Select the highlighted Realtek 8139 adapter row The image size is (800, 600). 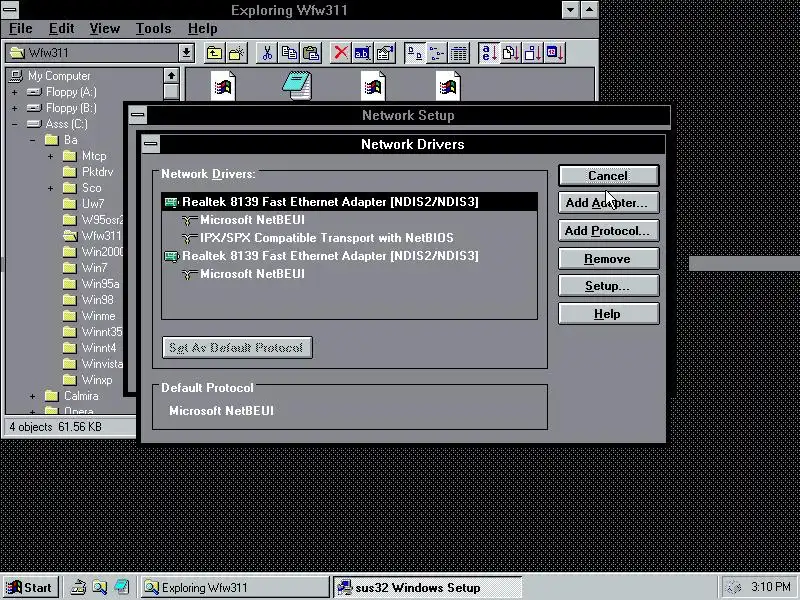[x=349, y=202]
